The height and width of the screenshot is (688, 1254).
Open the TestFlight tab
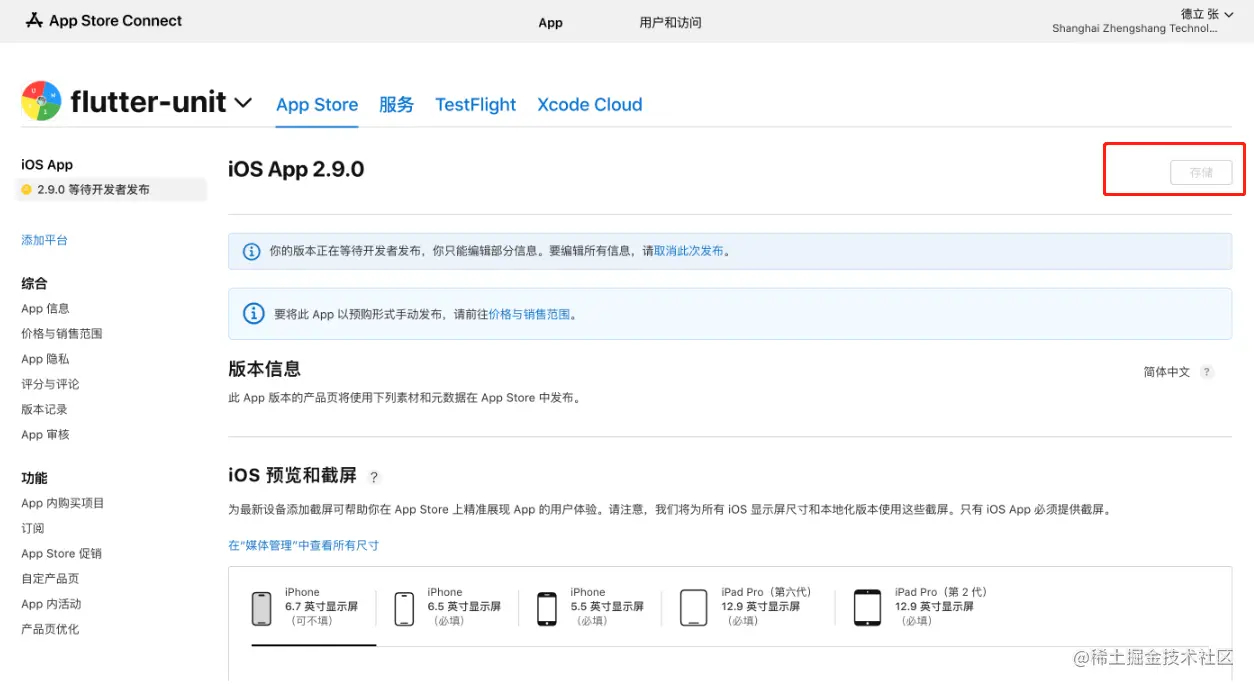[476, 105]
